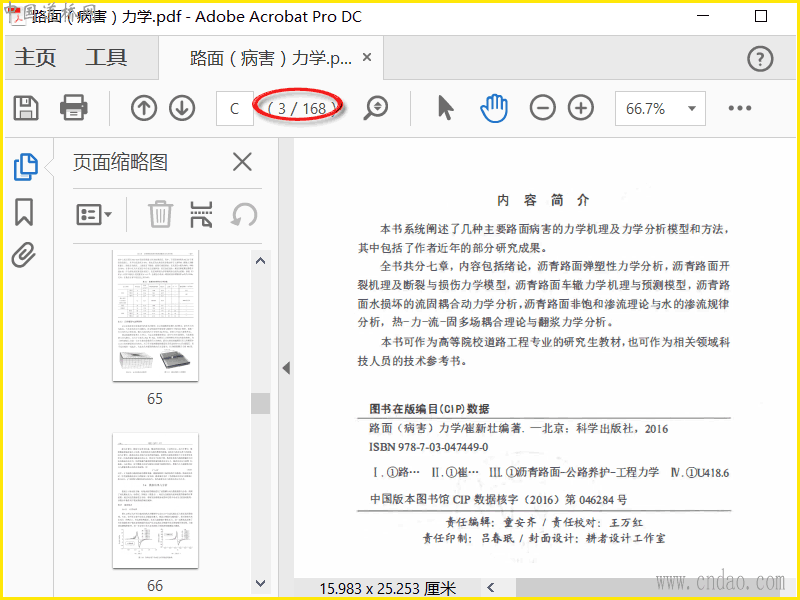Click the 15.983 x 25.253 厘米 page size
Image resolution: width=800 pixels, height=600 pixels.
click(x=388, y=588)
